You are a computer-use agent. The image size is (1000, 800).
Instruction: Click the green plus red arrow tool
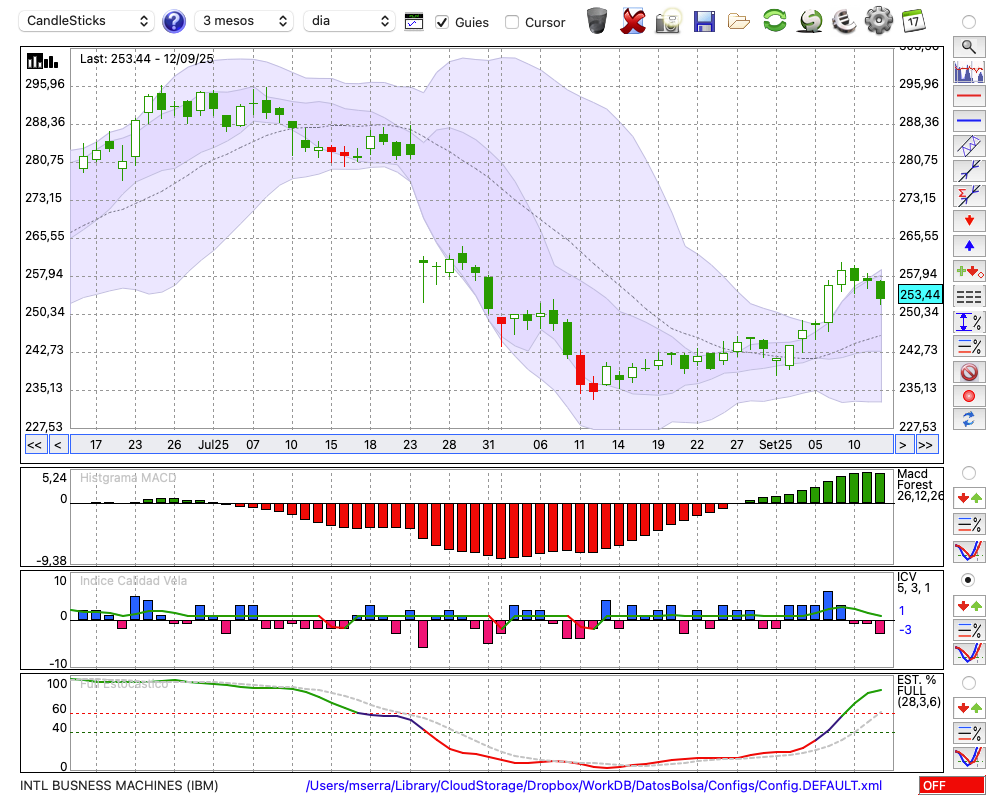pyautogui.click(x=969, y=271)
